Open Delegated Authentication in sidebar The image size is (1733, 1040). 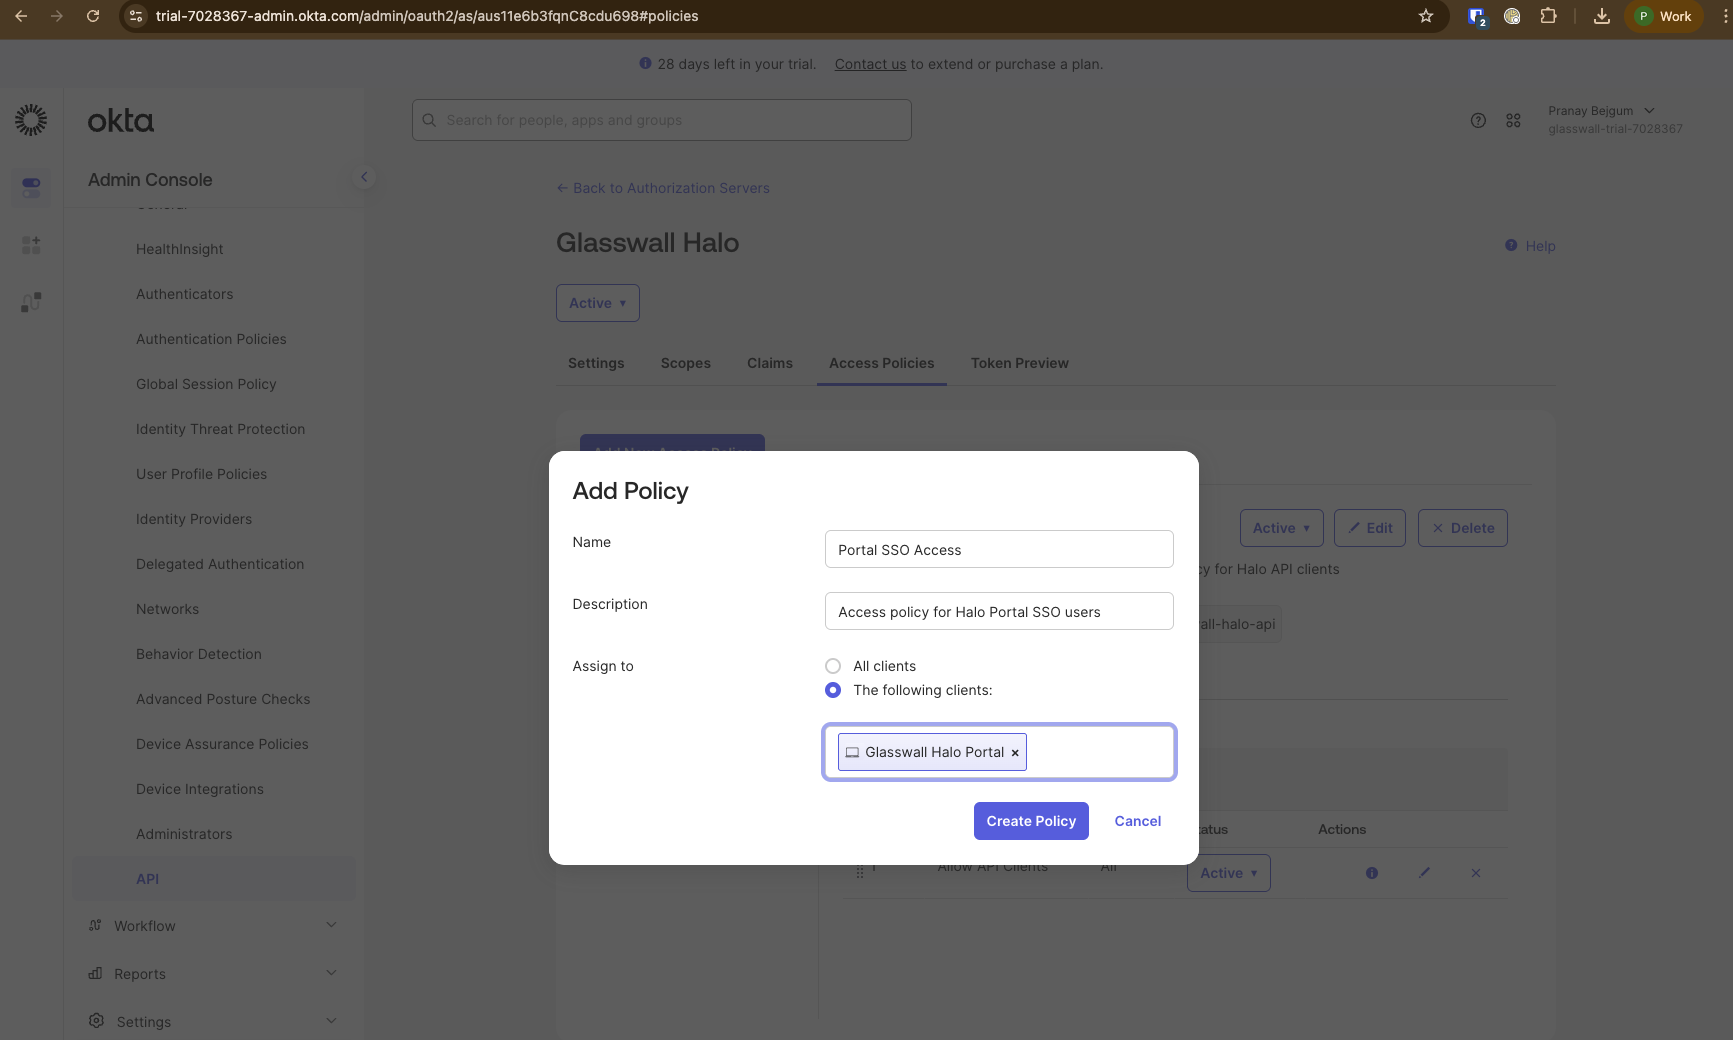220,564
